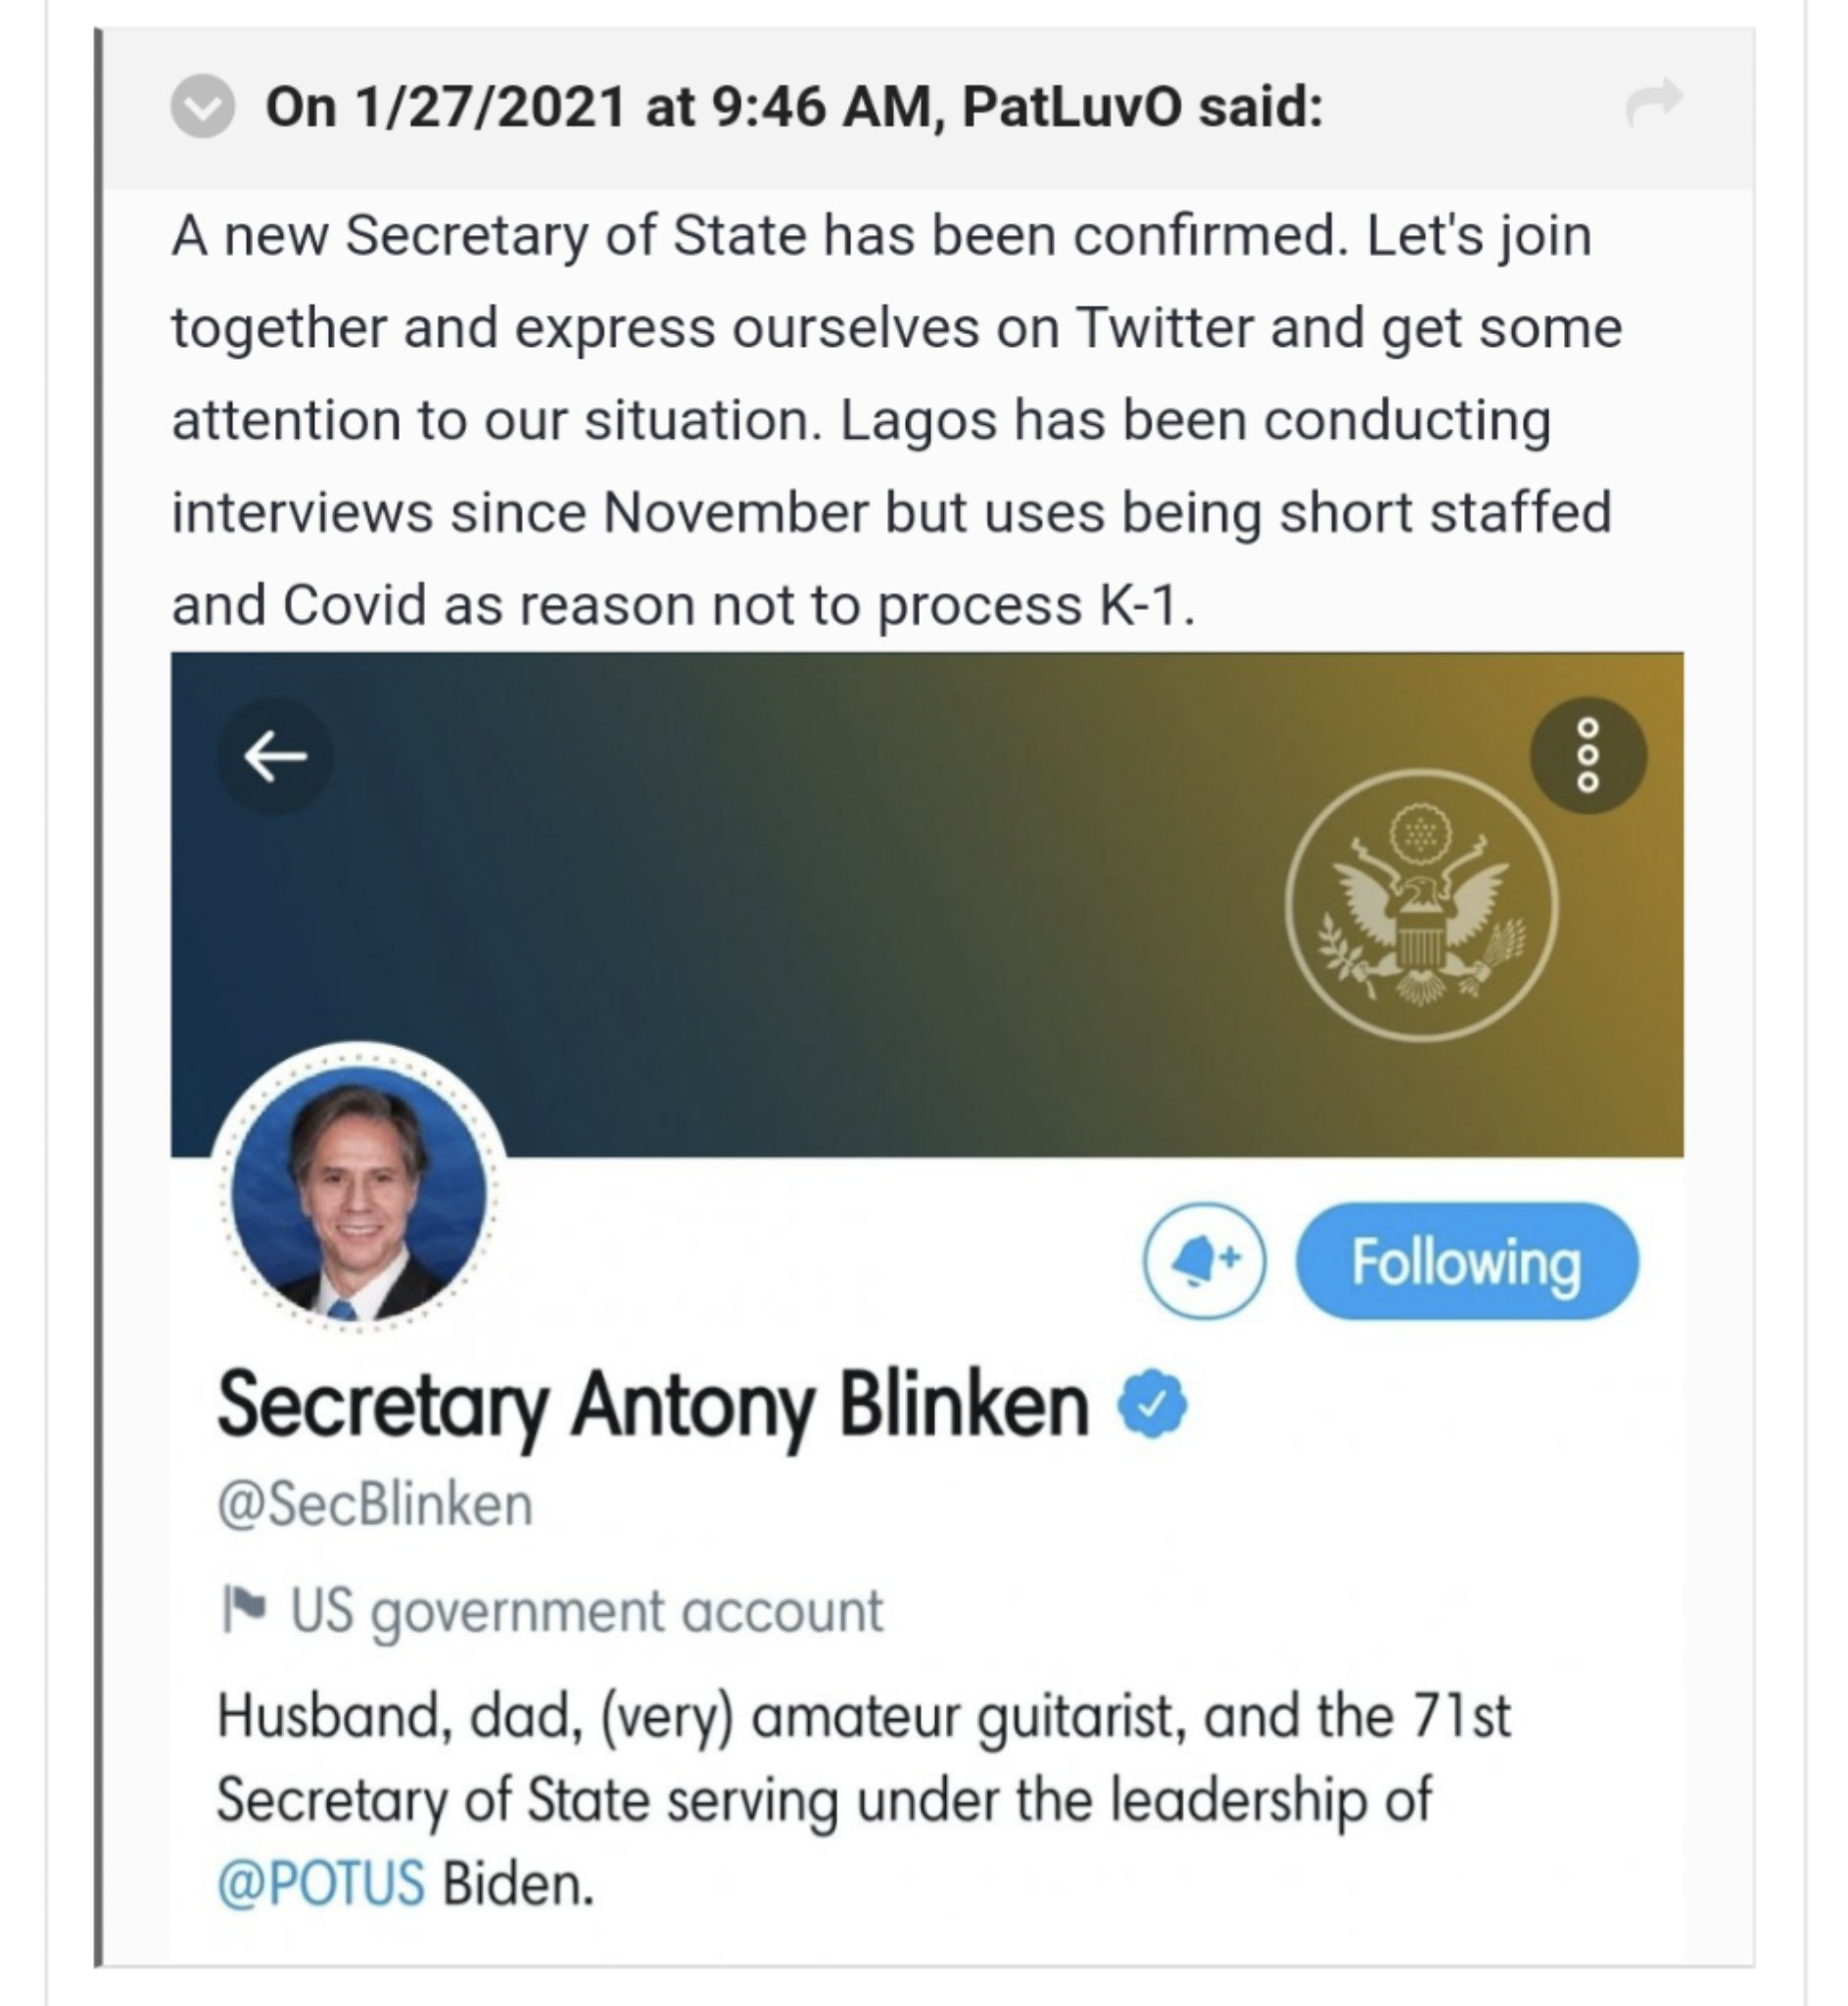
Task: Collapse the quote using the chevron circle
Action: coord(203,105)
